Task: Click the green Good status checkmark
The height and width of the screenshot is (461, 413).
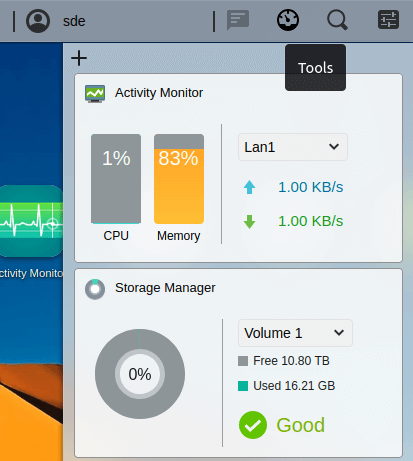Action: pos(253,425)
